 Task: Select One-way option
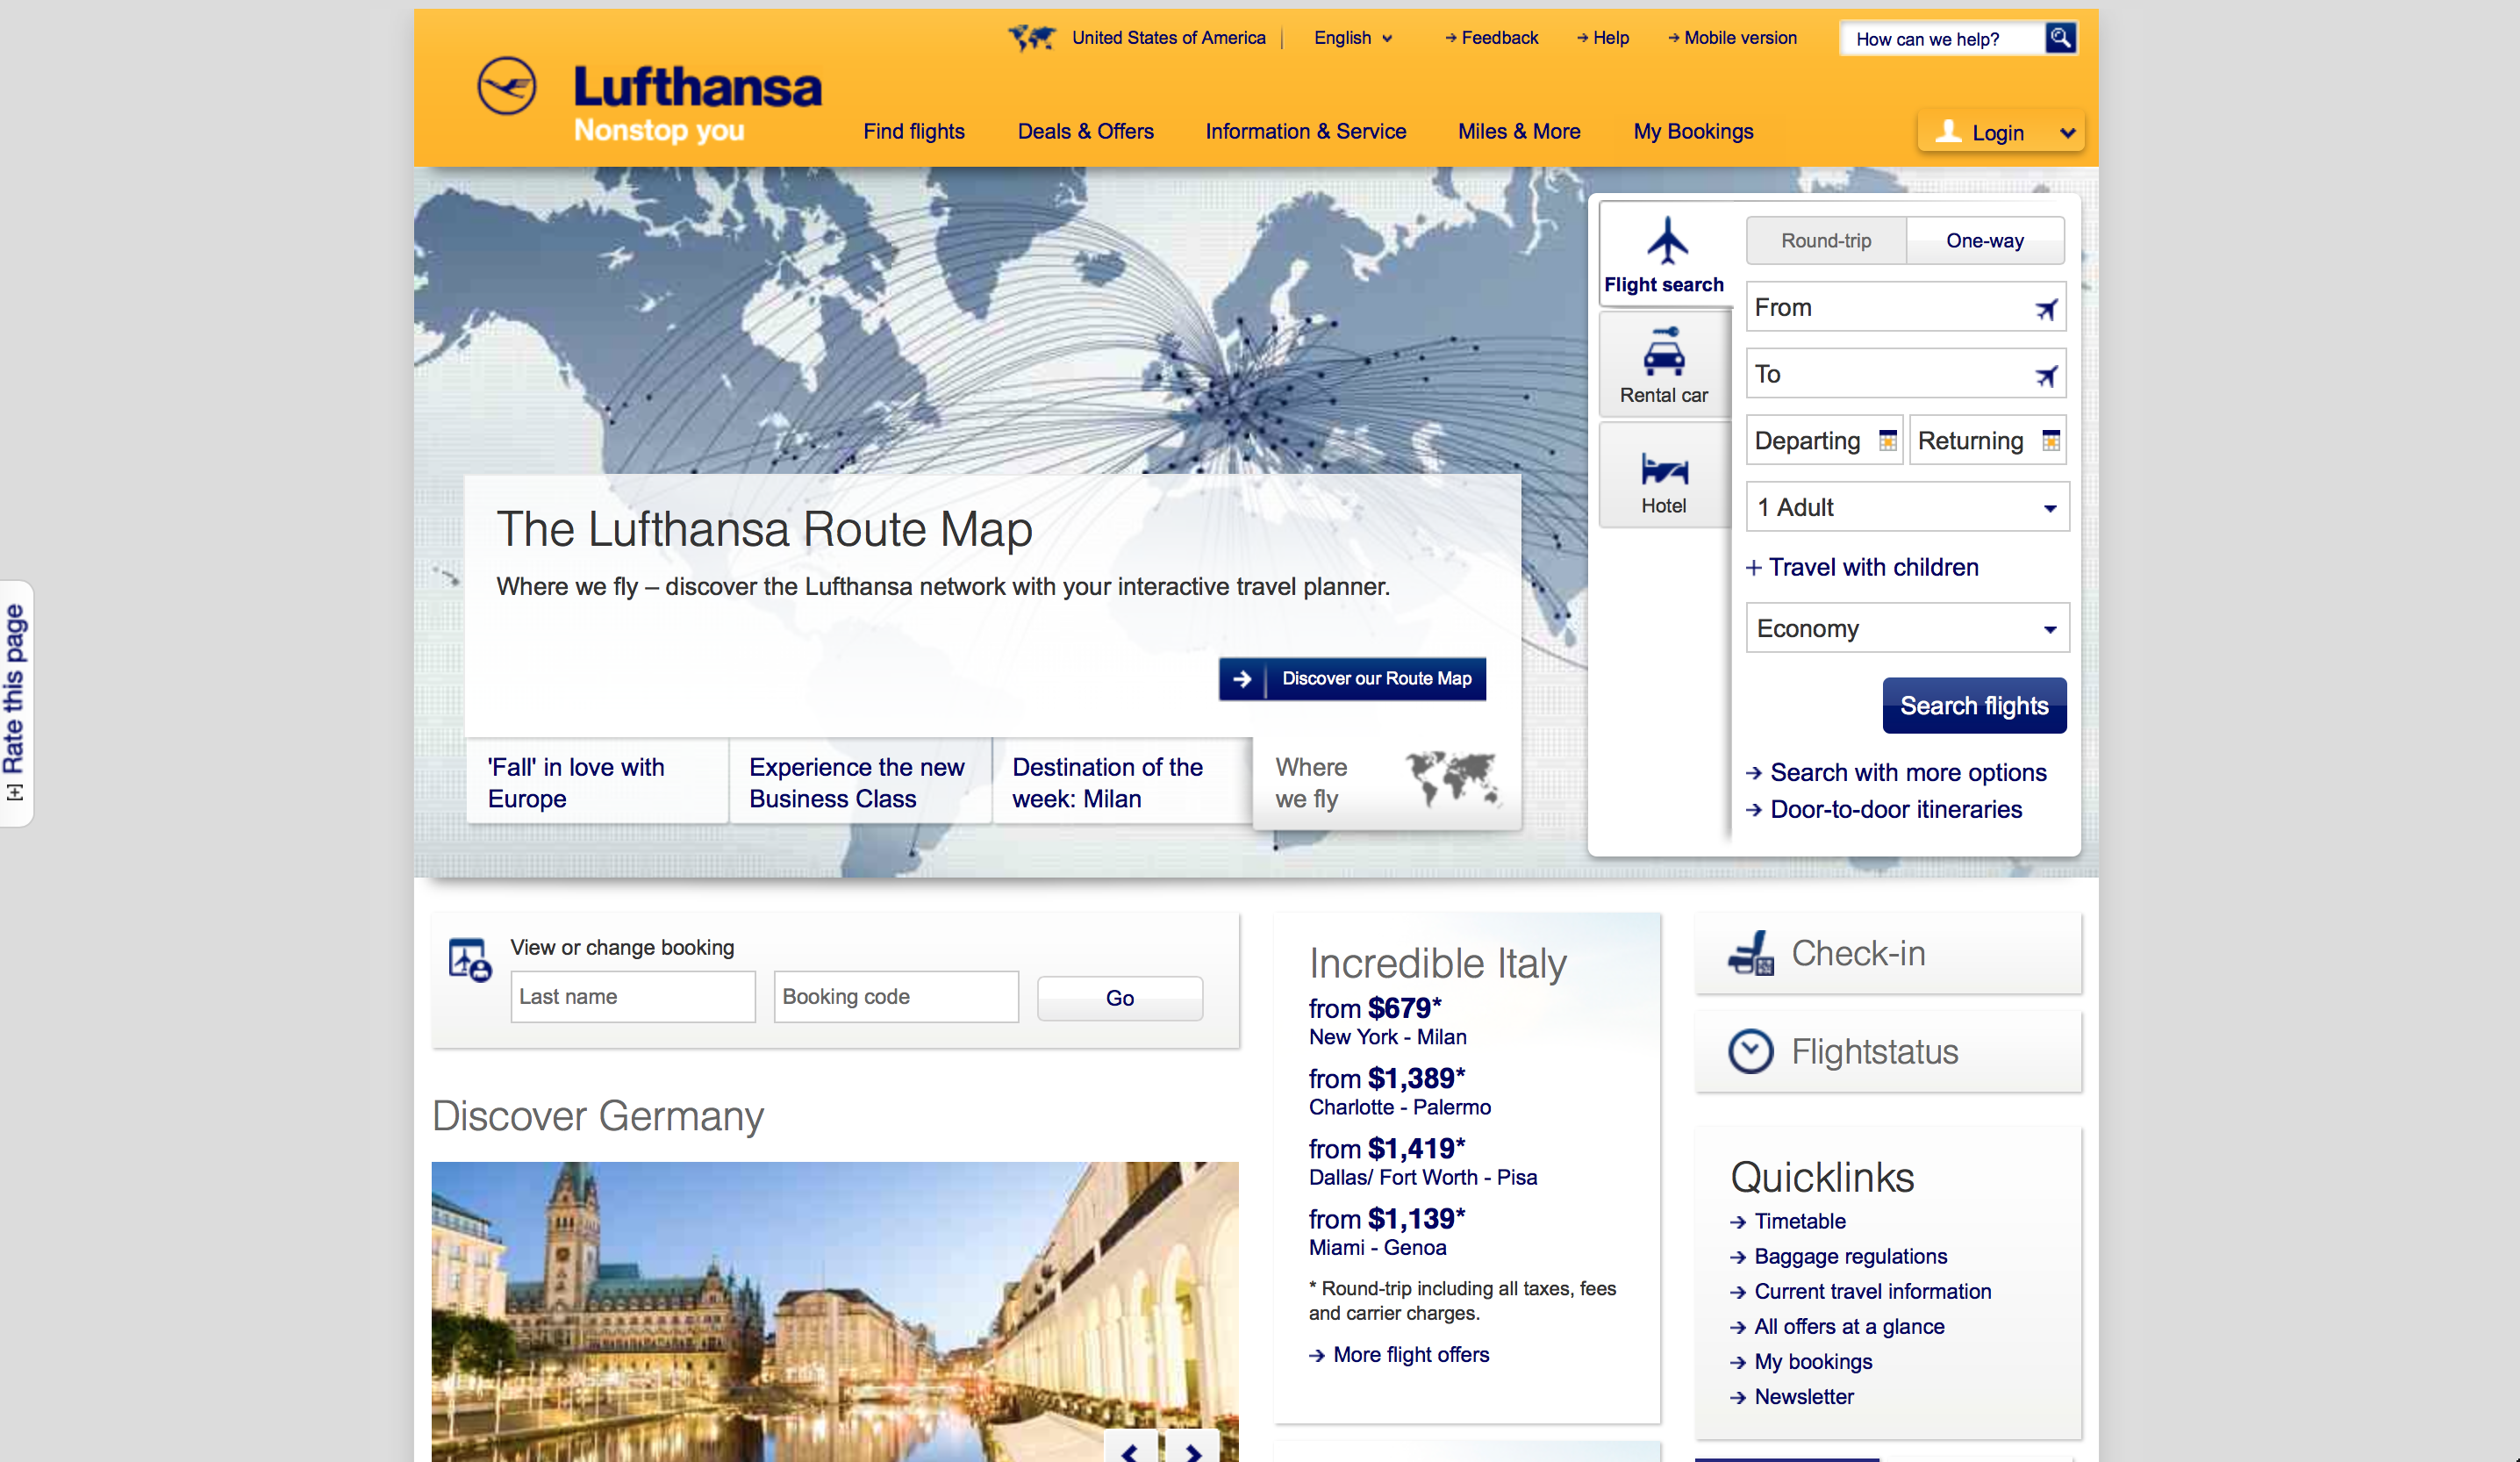1985,241
